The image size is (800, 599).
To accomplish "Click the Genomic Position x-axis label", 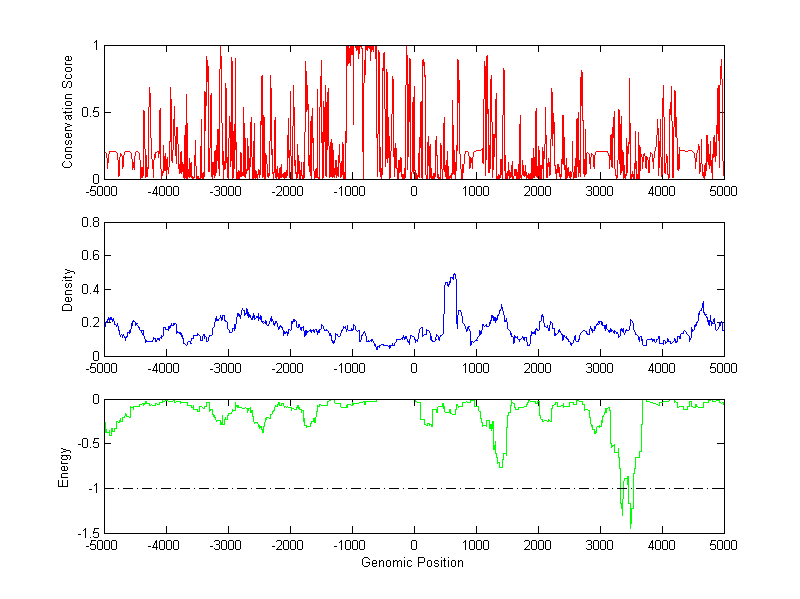I will point(412,563).
